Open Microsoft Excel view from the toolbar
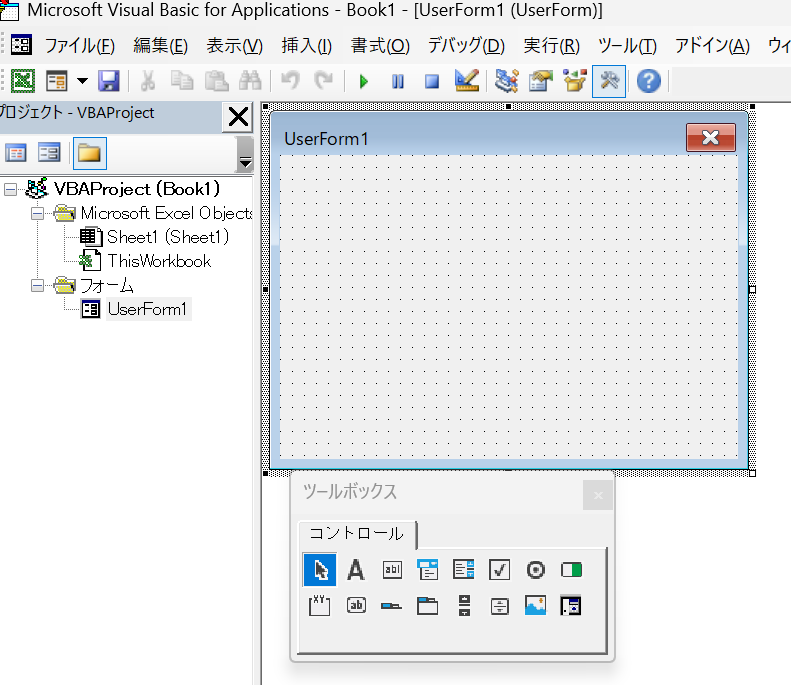 click(23, 81)
